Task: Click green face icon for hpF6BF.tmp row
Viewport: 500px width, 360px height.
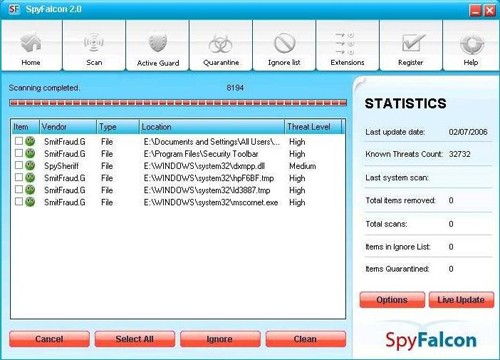Action: (x=30, y=177)
